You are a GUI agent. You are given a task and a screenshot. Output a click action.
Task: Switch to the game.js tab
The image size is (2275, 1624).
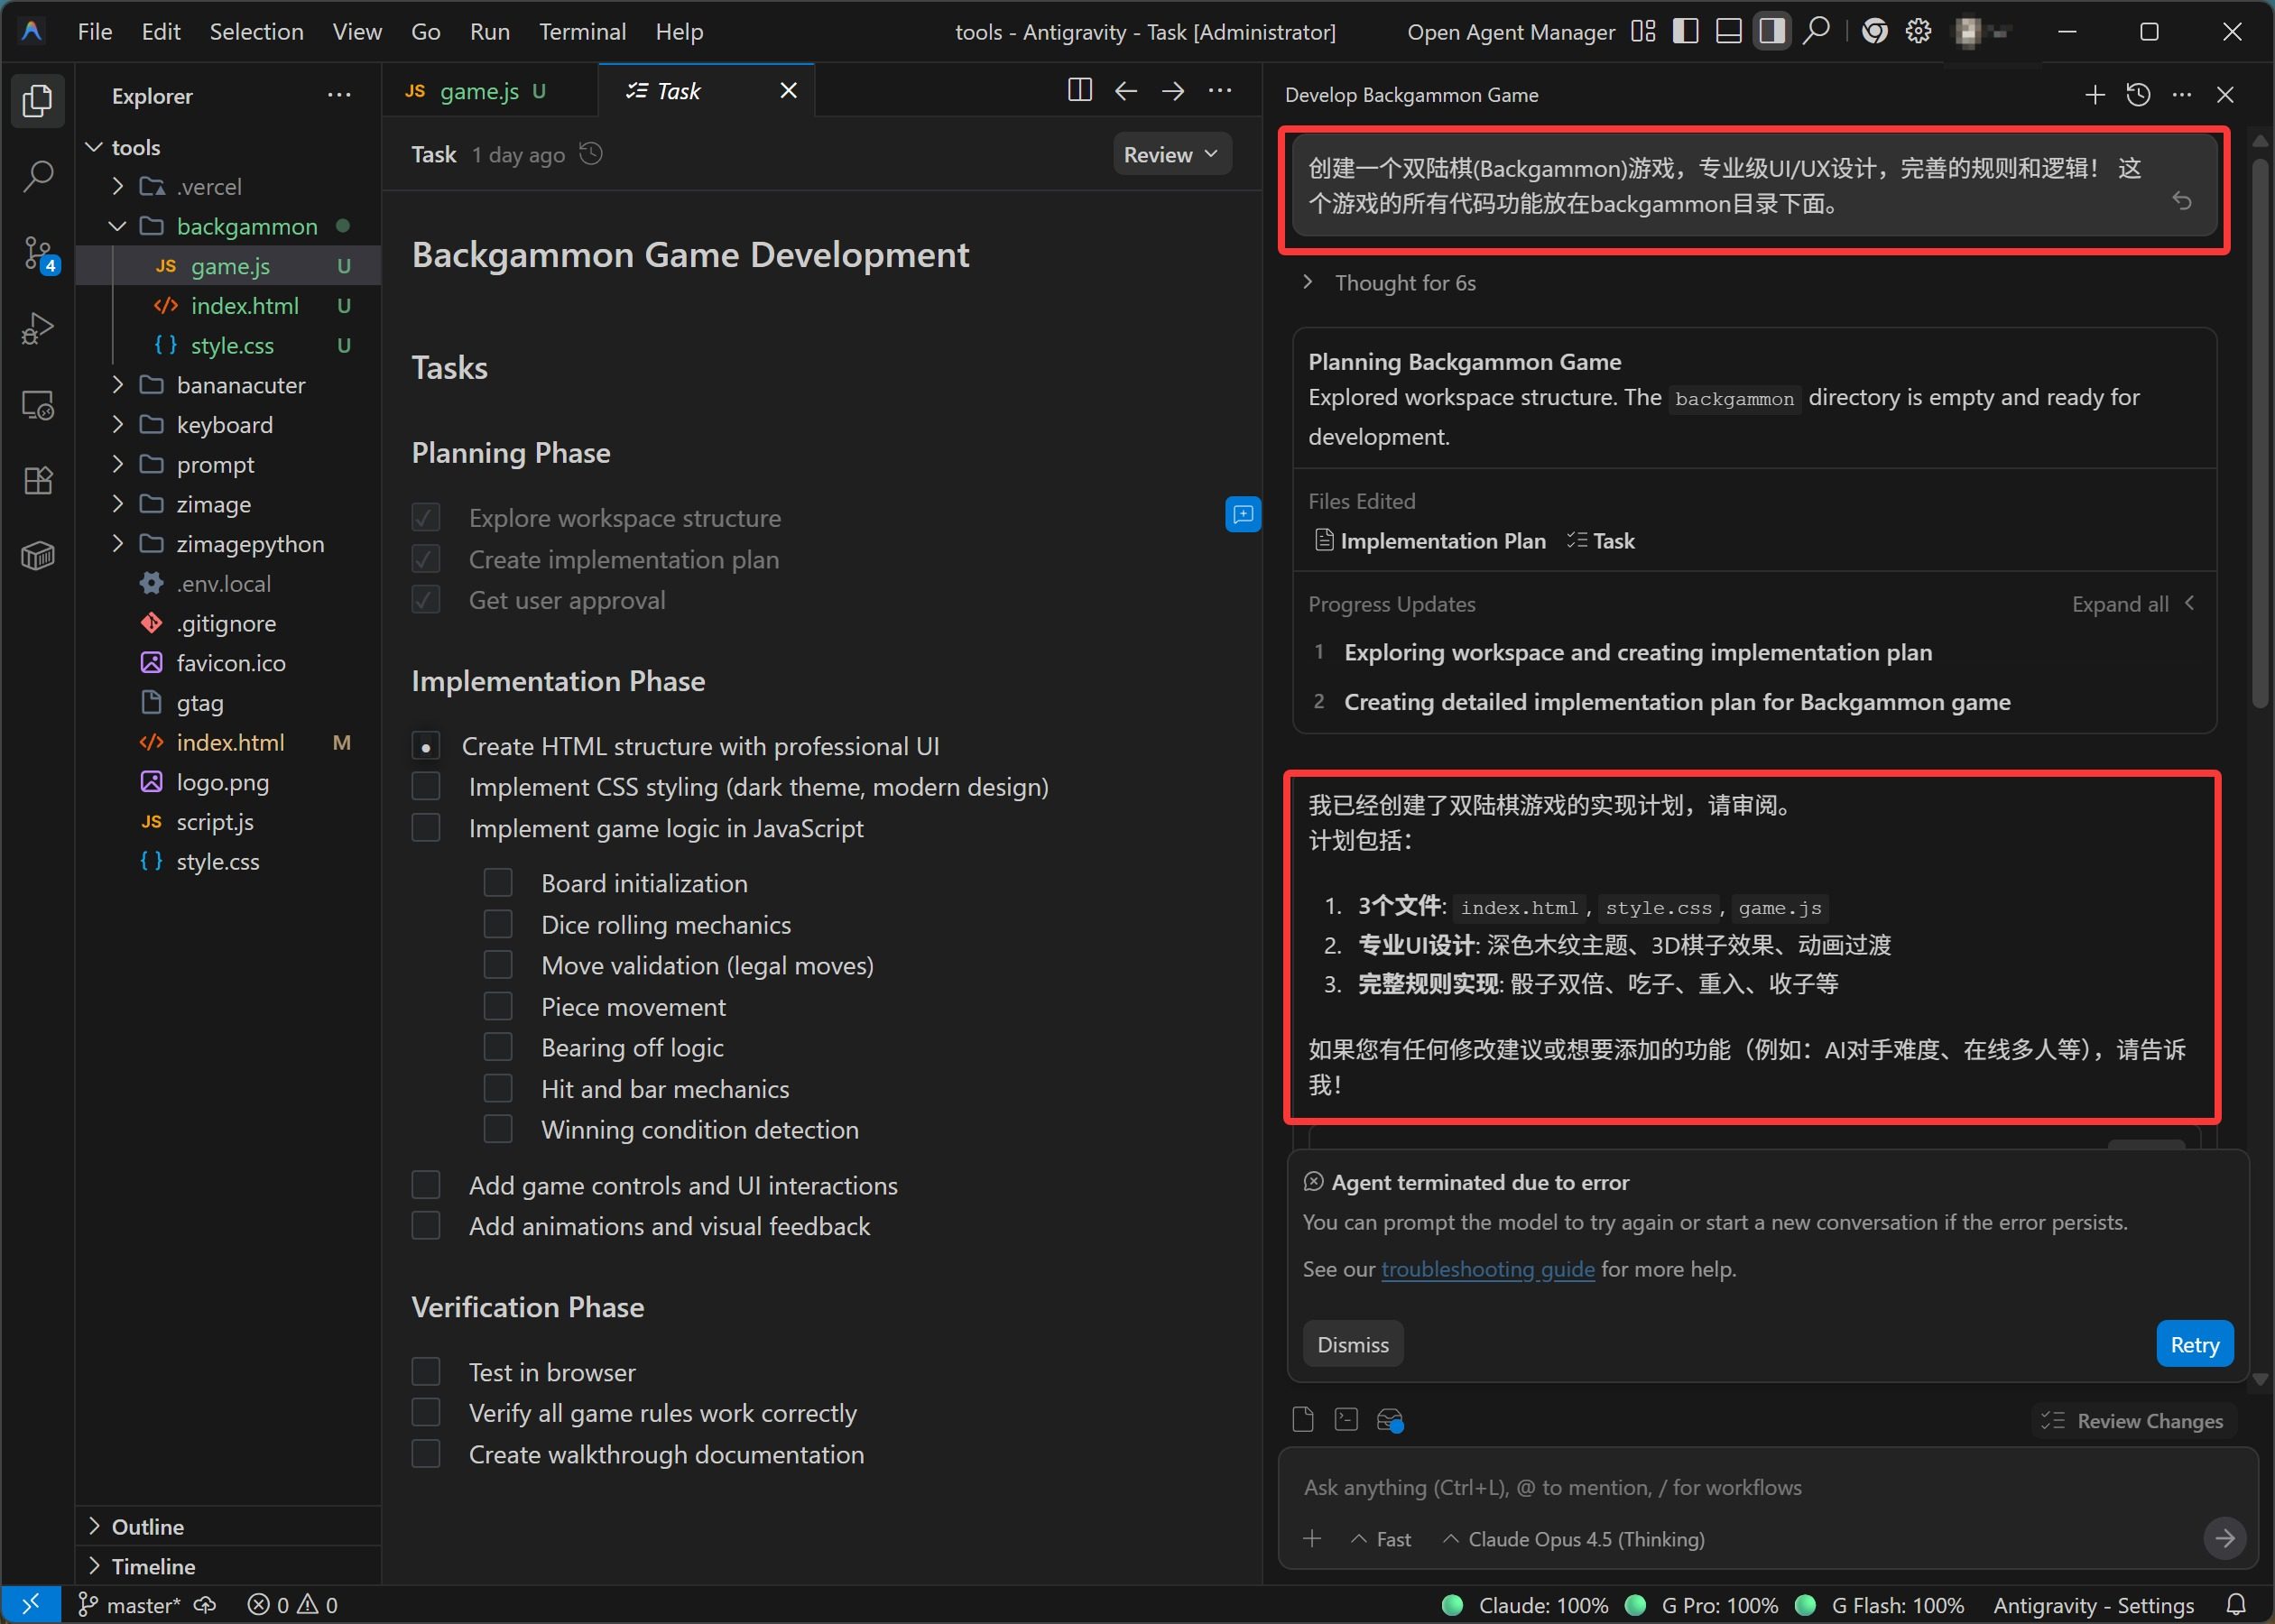tap(478, 91)
